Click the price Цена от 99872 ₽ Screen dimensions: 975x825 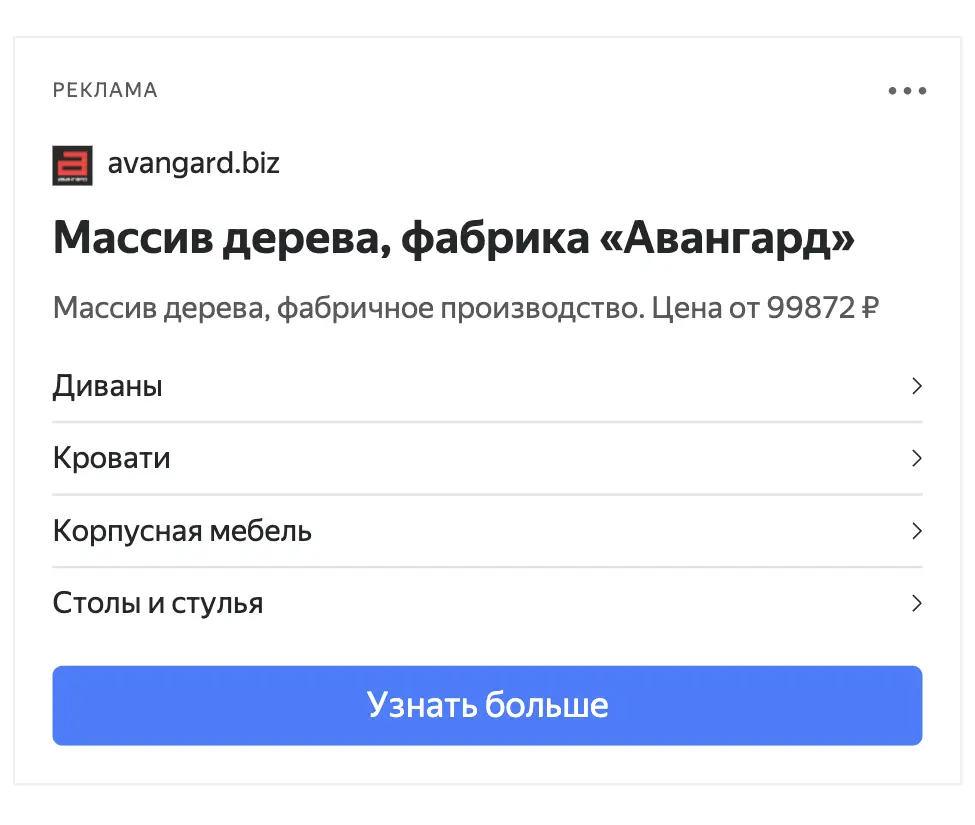coord(765,308)
